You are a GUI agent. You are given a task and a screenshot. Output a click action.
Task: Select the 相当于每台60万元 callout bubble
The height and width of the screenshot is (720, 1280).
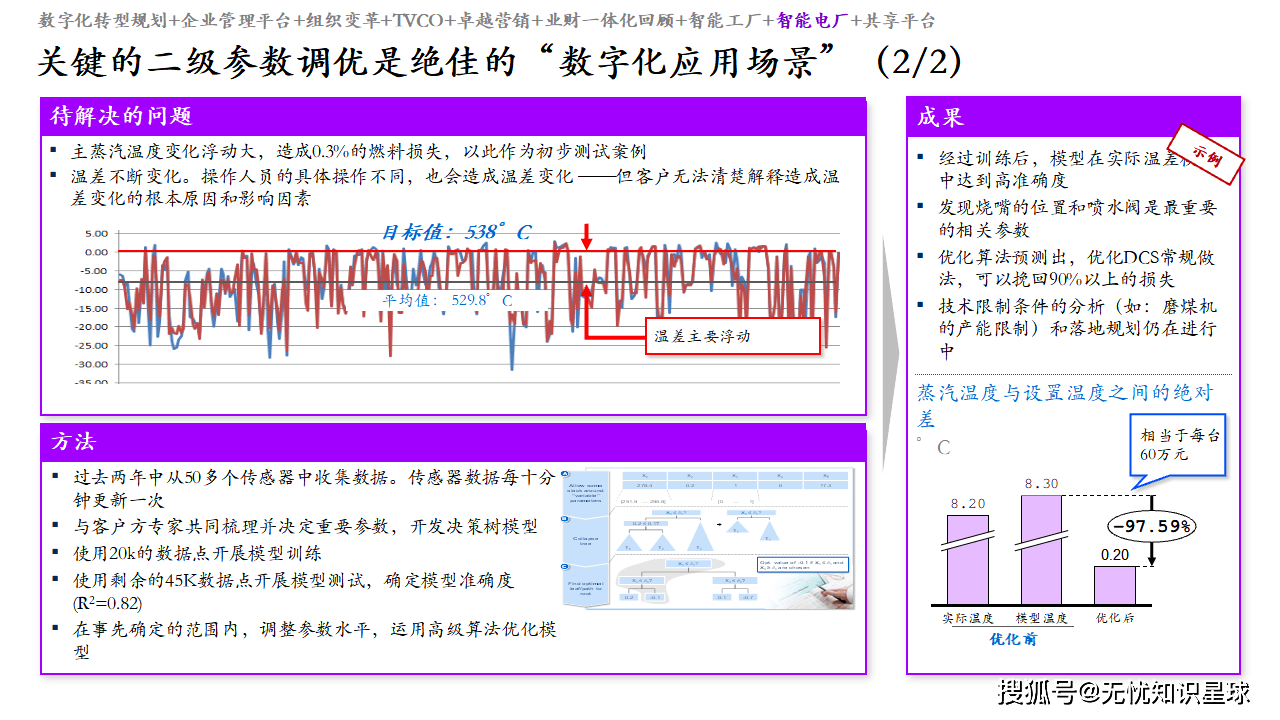tap(1180, 445)
